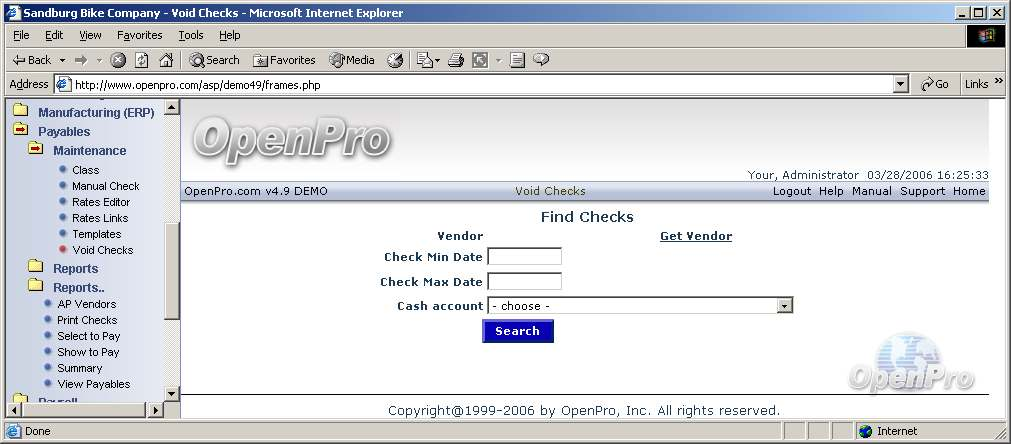Click the Refresh page icon

[142, 60]
